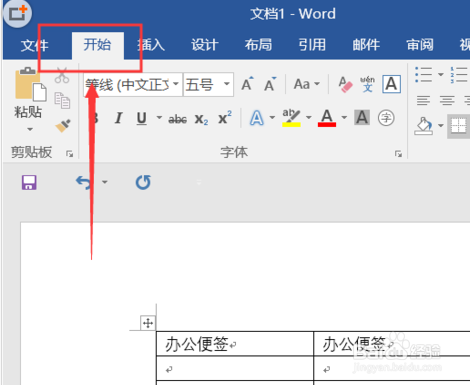The height and width of the screenshot is (385, 470).
Task: Click the table borders button
Action: [458, 126]
